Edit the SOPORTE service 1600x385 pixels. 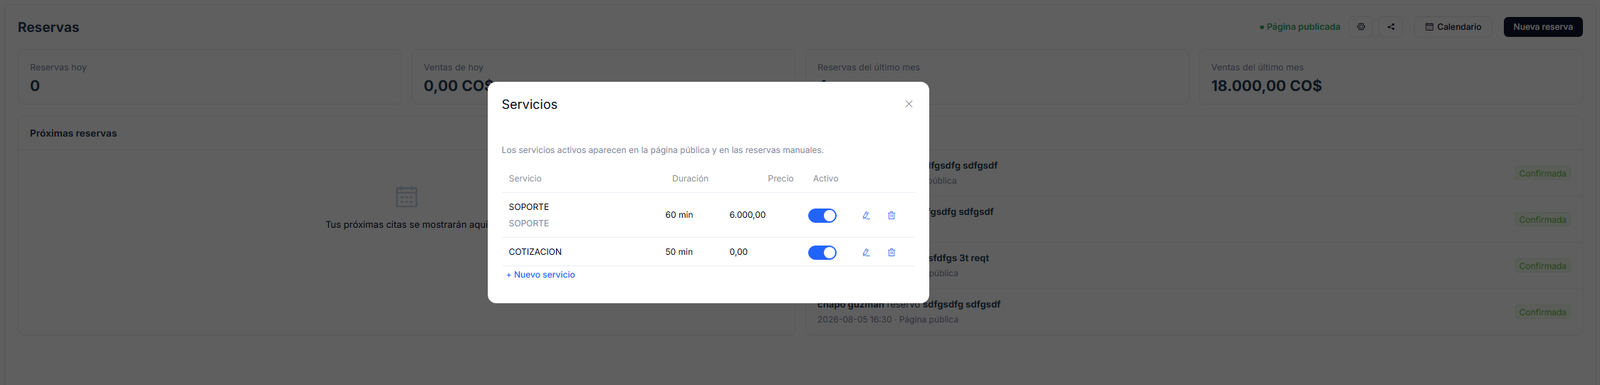(x=866, y=215)
